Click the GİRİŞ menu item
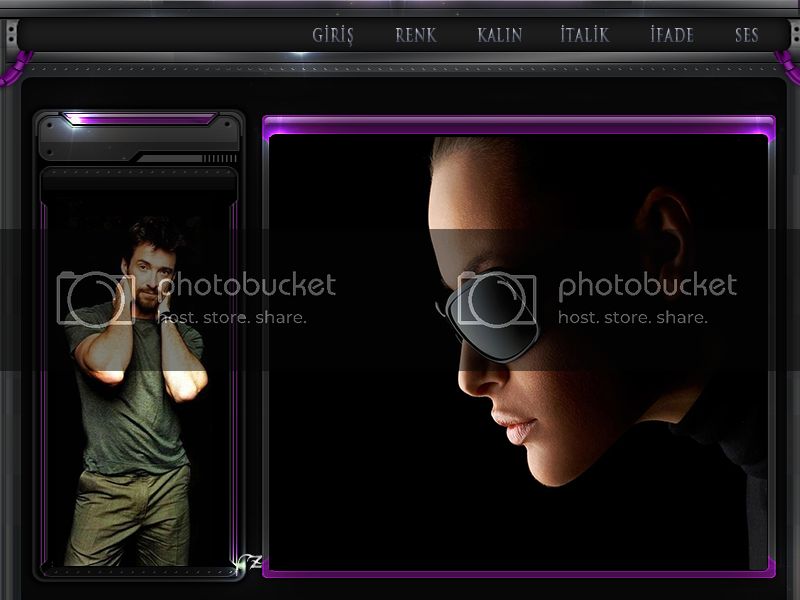Screen dimensions: 800x600 [x=333, y=35]
